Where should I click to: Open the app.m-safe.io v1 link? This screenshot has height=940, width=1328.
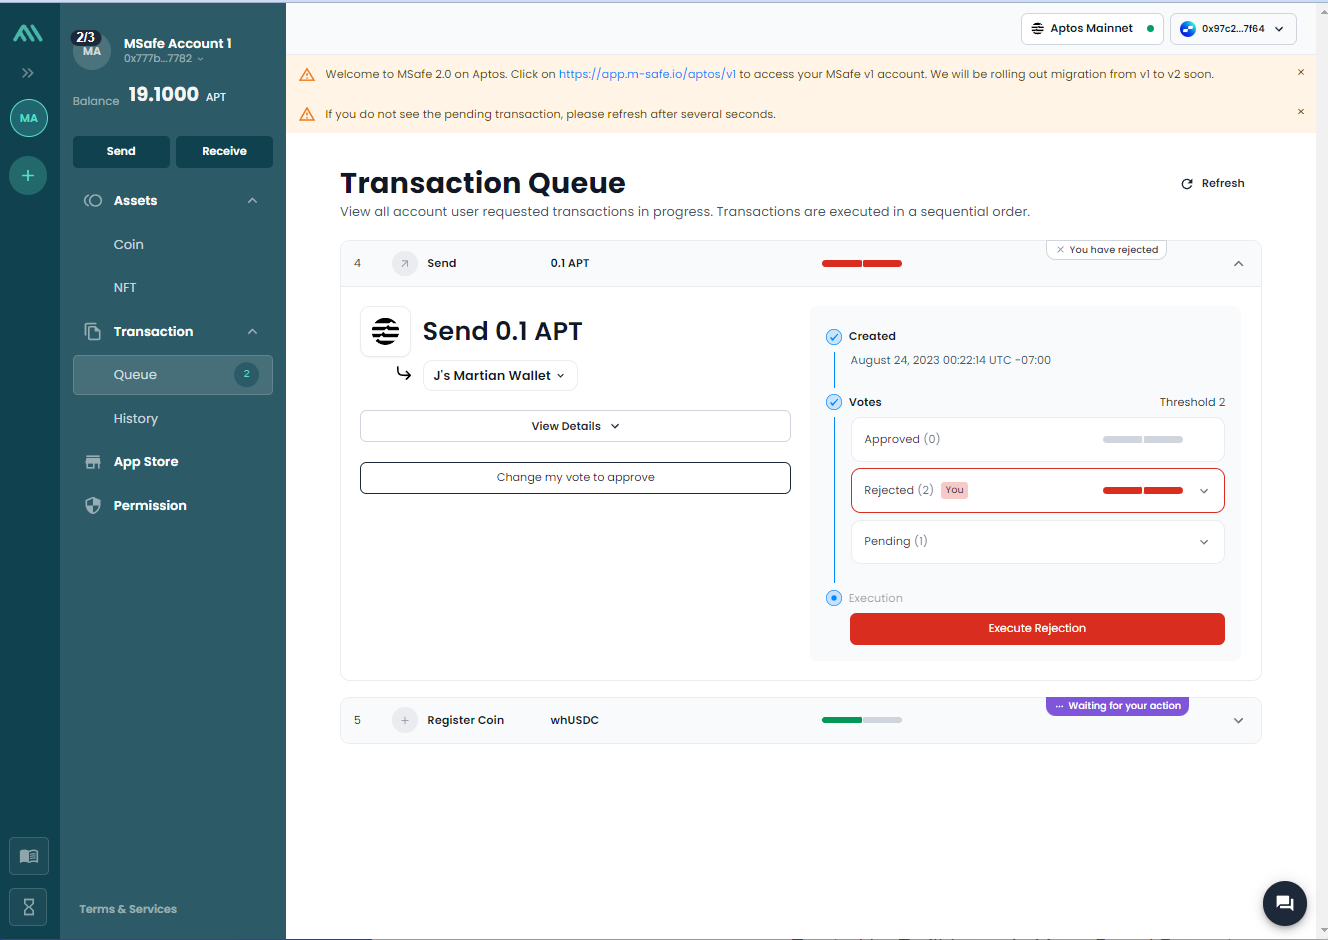tap(647, 74)
